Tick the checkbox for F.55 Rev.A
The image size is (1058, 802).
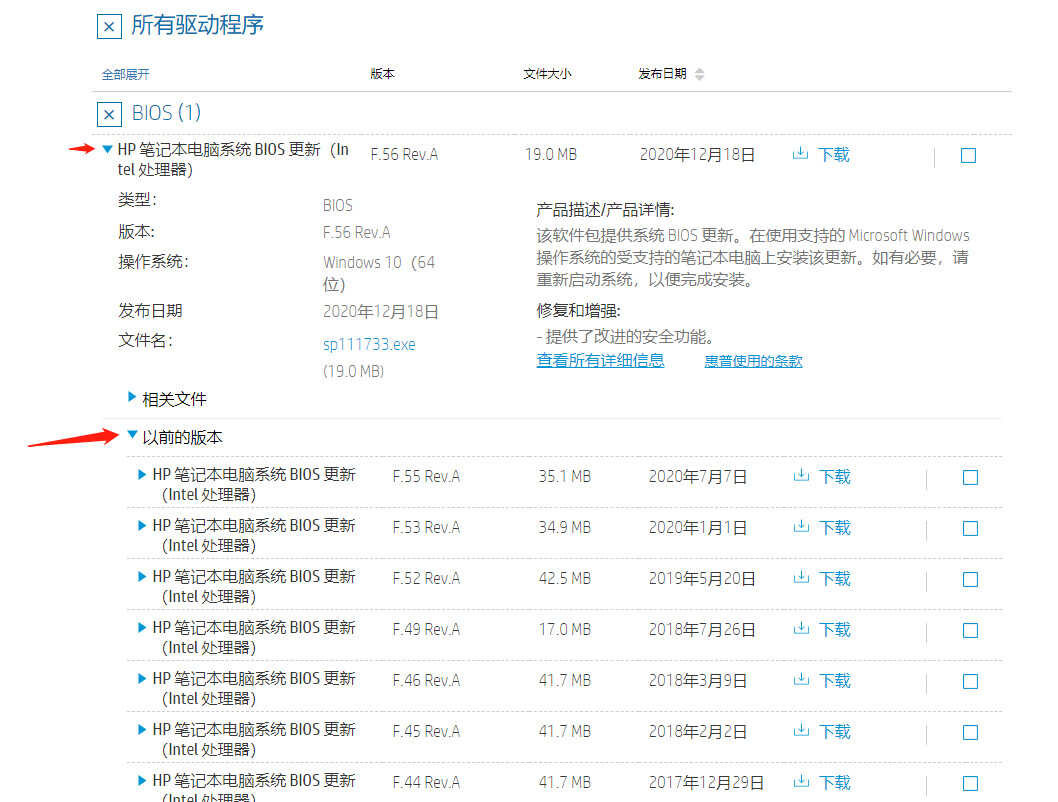tap(970, 478)
